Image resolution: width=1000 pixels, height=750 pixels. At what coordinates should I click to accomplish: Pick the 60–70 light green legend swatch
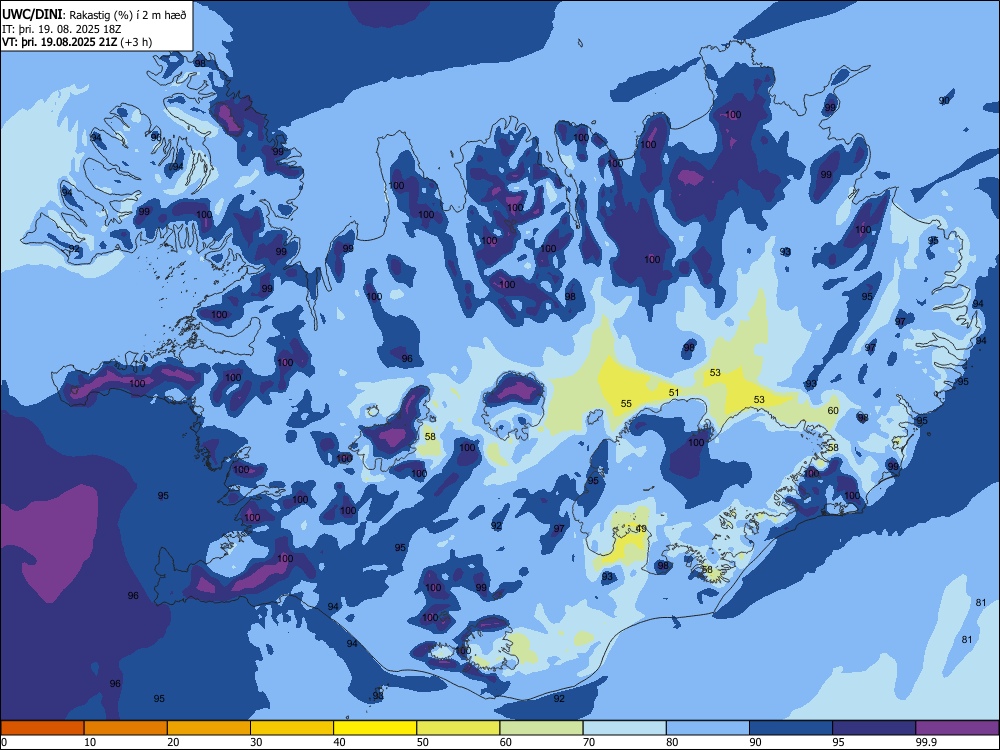[x=541, y=728]
